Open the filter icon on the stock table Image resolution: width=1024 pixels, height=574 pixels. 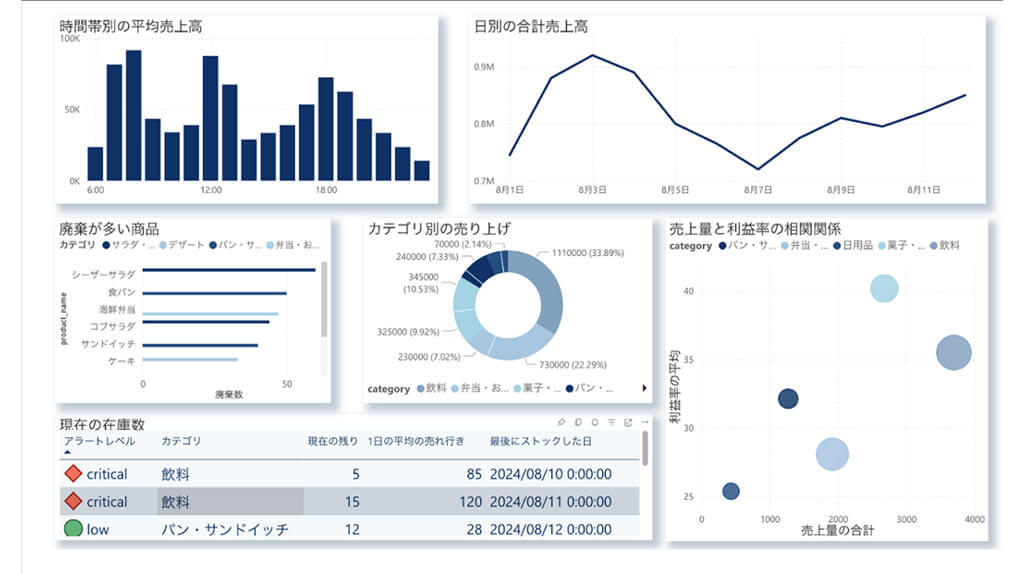coord(612,422)
